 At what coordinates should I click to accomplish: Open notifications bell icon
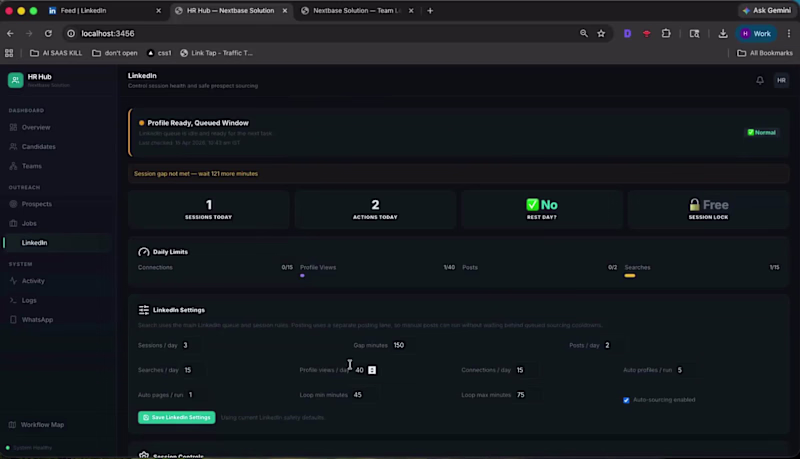[760, 80]
